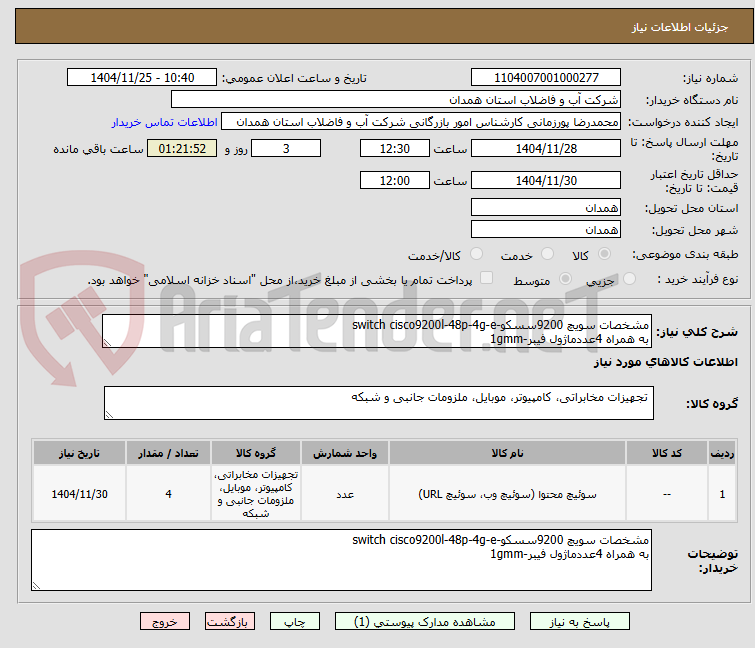Screen dimensions: 755x648
Task: Click the delivery province field همدان
Action: [546, 207]
